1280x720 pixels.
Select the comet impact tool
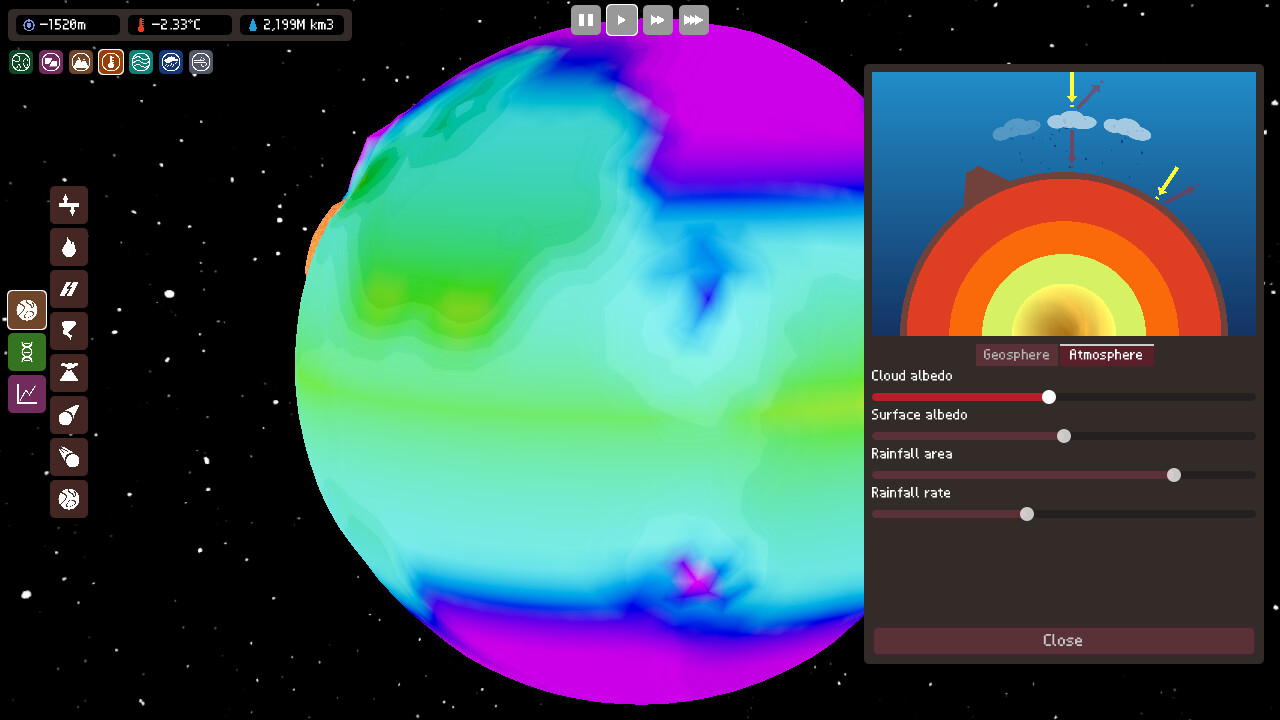pos(69,415)
